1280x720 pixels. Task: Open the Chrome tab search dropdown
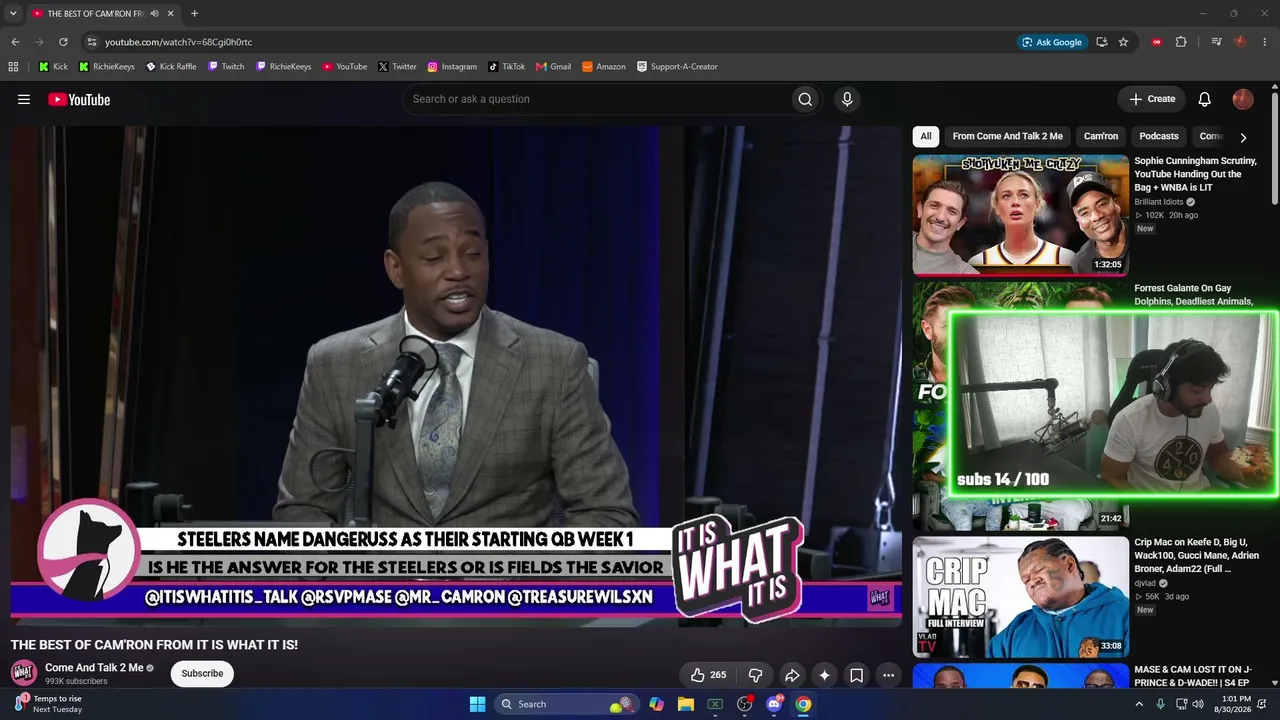point(13,13)
